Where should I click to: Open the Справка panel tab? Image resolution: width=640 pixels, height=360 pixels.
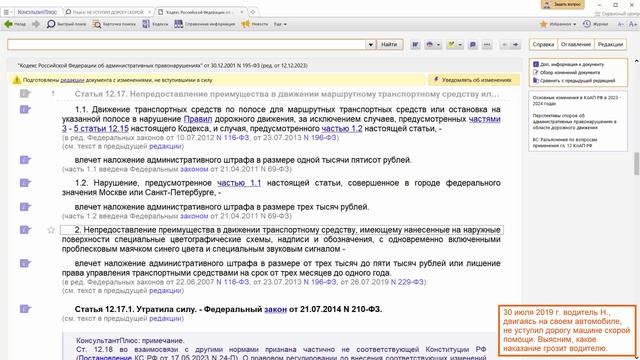543,44
